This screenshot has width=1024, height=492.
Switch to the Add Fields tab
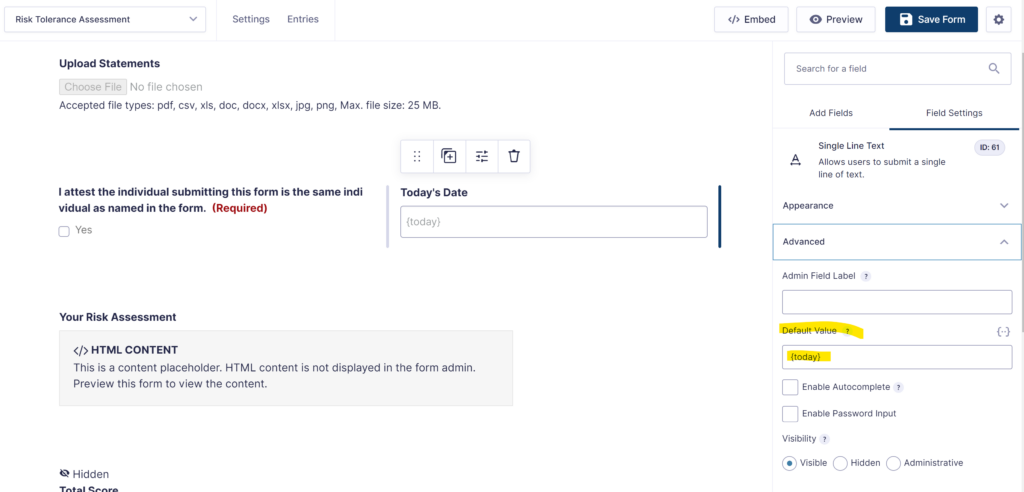(830, 113)
